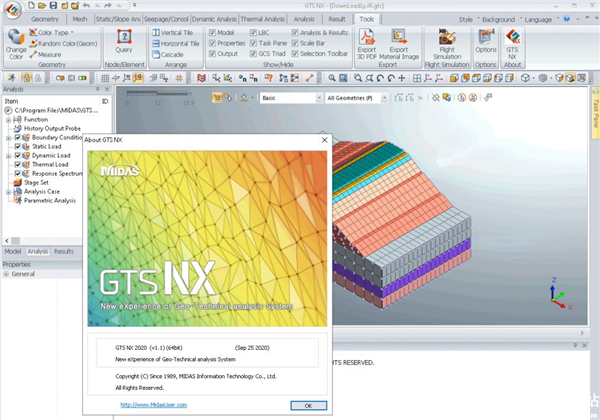Open the Basic selection dropdown

pyautogui.click(x=291, y=98)
